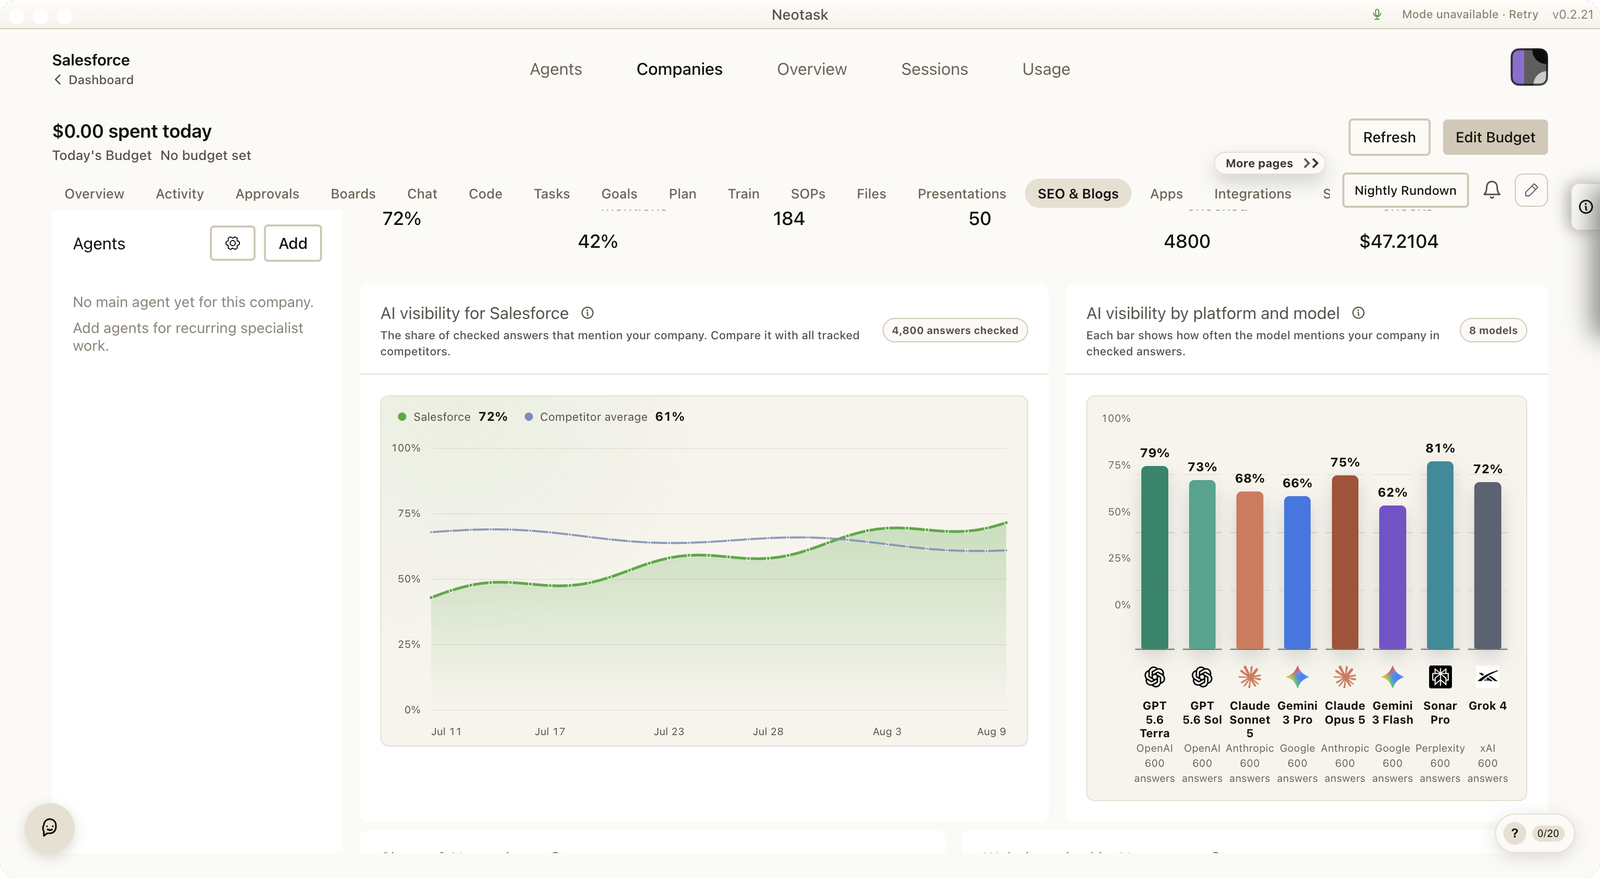Open the Presentations tab

[x=962, y=194]
